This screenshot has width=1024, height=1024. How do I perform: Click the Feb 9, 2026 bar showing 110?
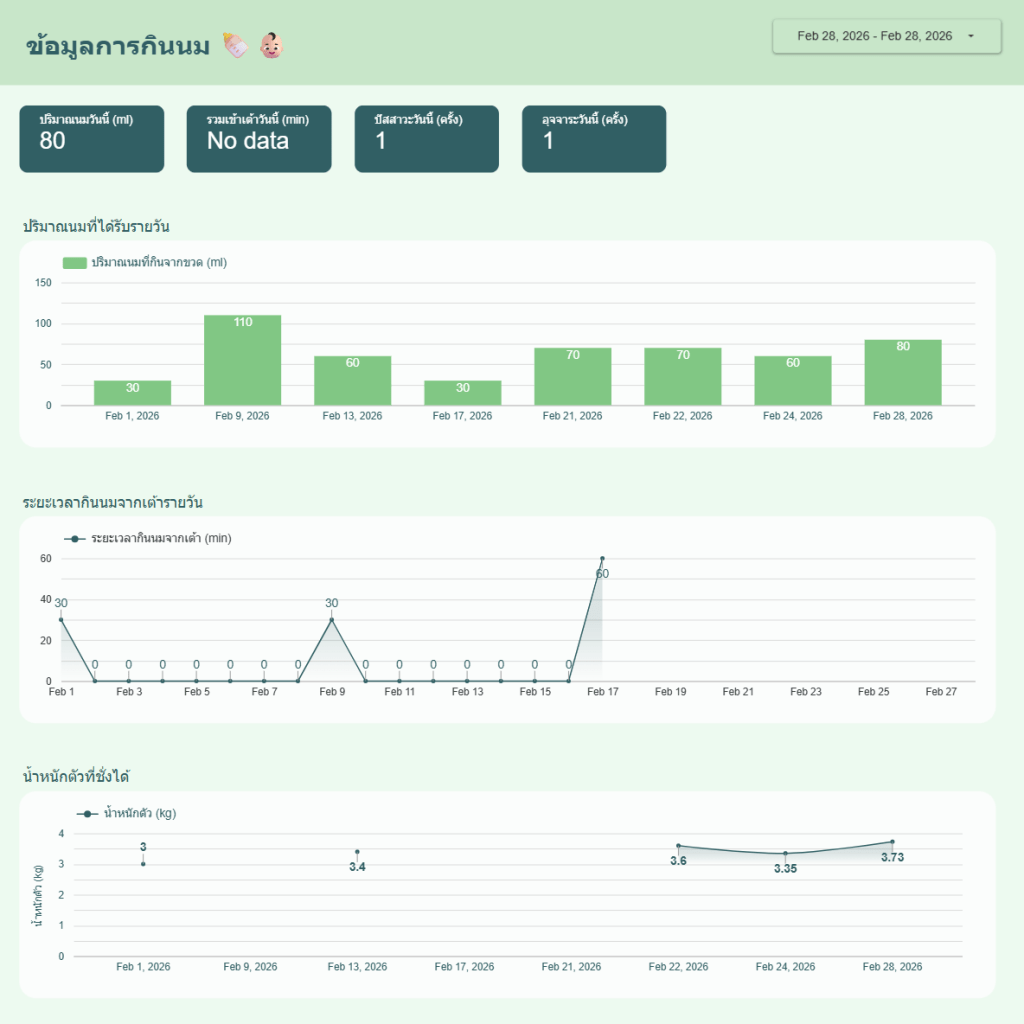click(243, 360)
